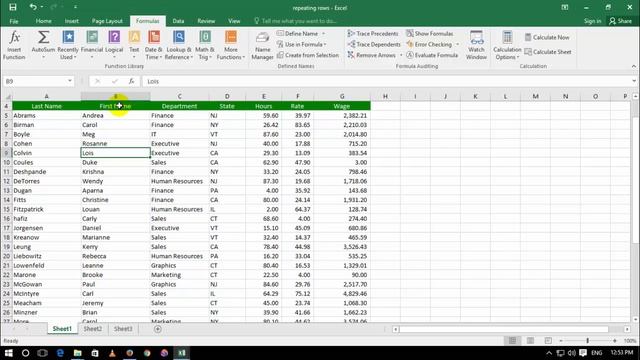
Task: Open Windows Start menu
Action: (x=8, y=353)
